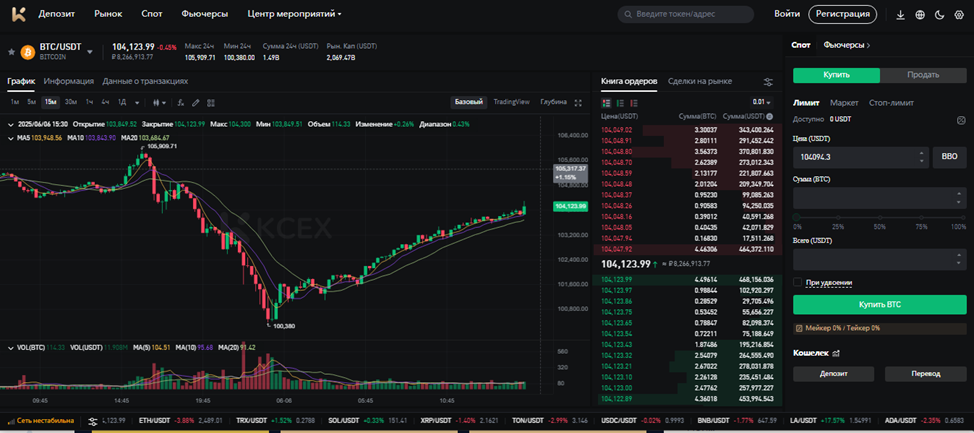Image resolution: width=974 pixels, height=433 pixels.
Task: Show only buy orders view
Action: (620, 103)
